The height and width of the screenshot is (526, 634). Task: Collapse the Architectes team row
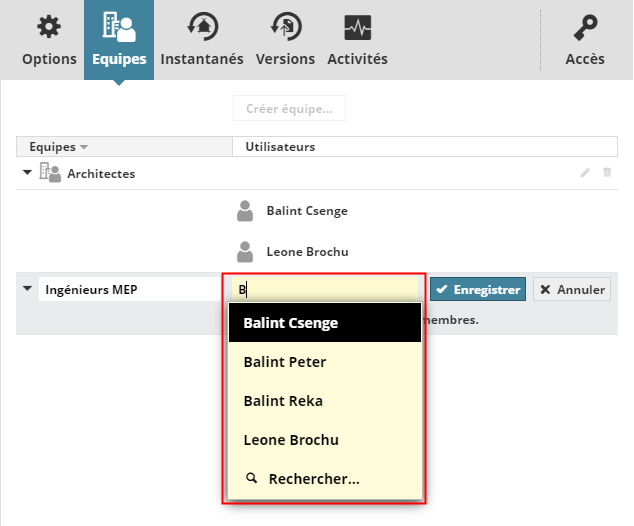pos(26,173)
